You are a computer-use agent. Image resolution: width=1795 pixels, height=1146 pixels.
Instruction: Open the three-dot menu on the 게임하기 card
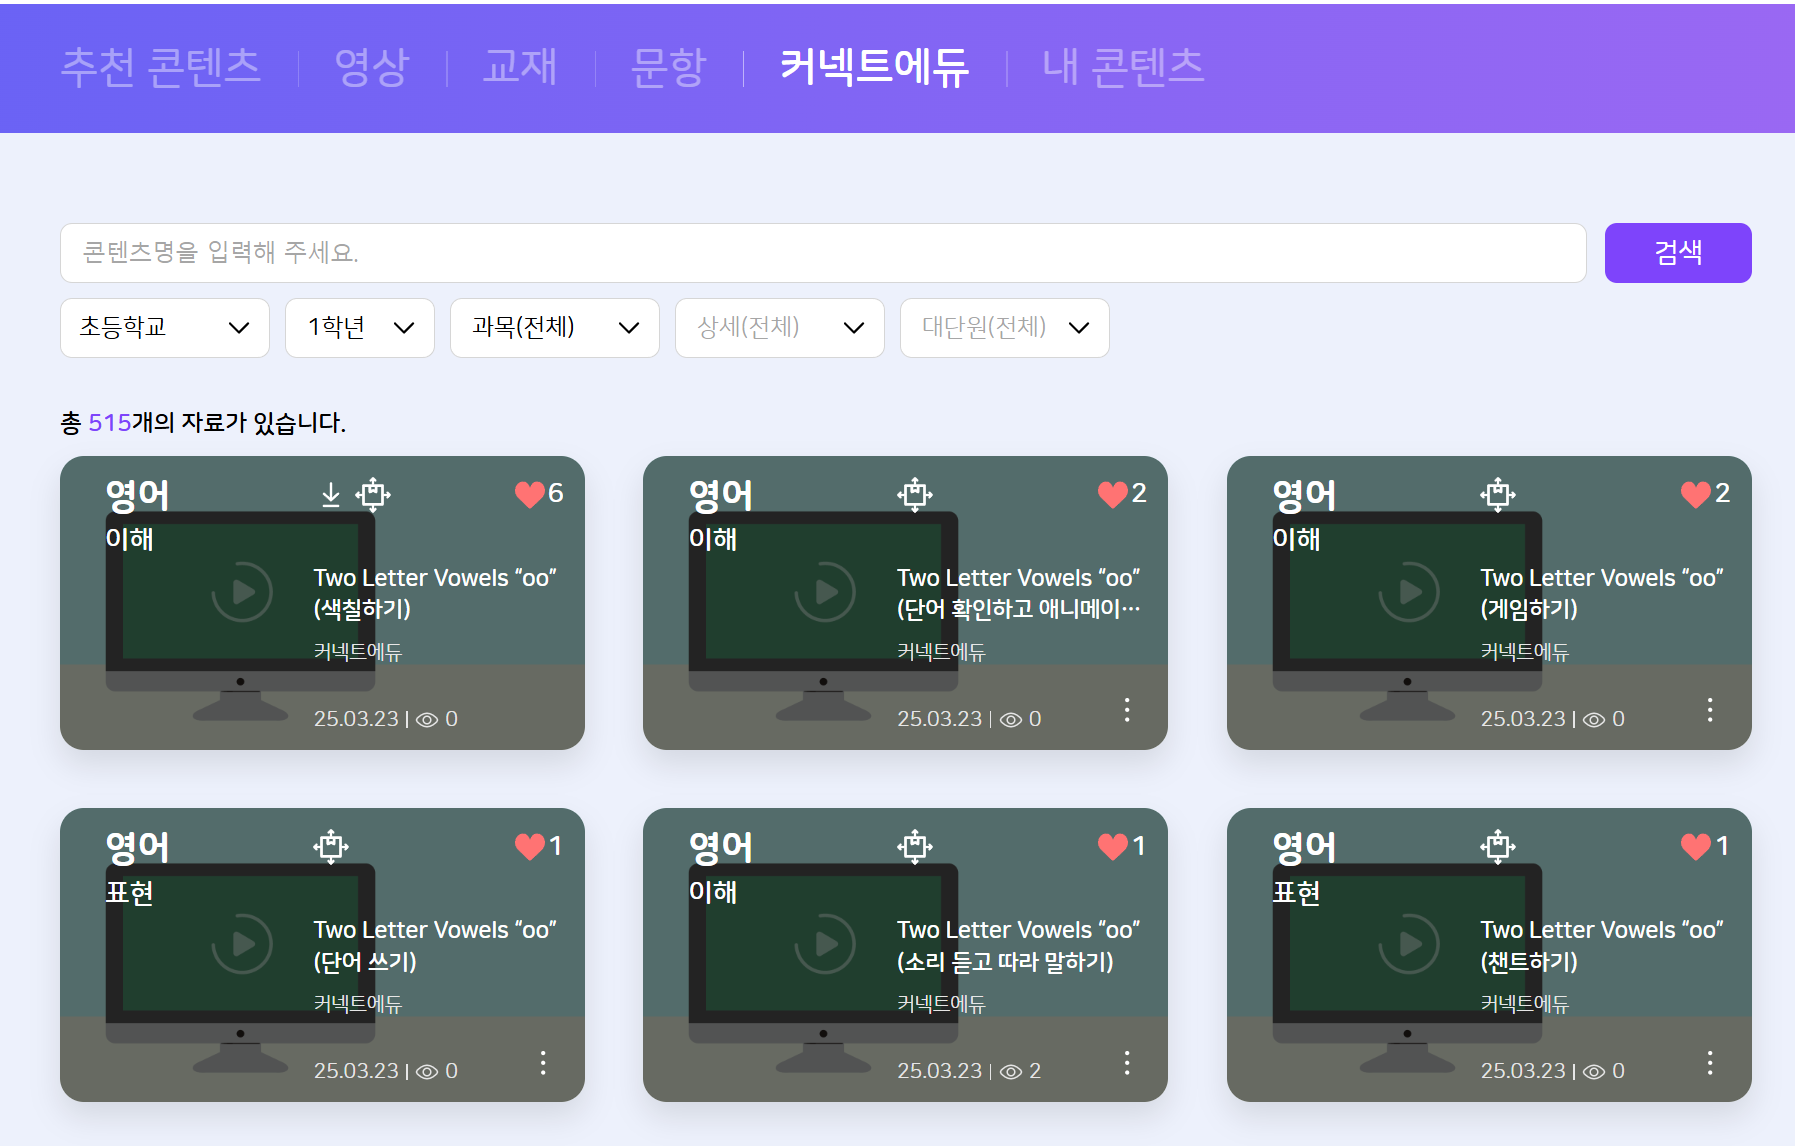(x=1709, y=710)
